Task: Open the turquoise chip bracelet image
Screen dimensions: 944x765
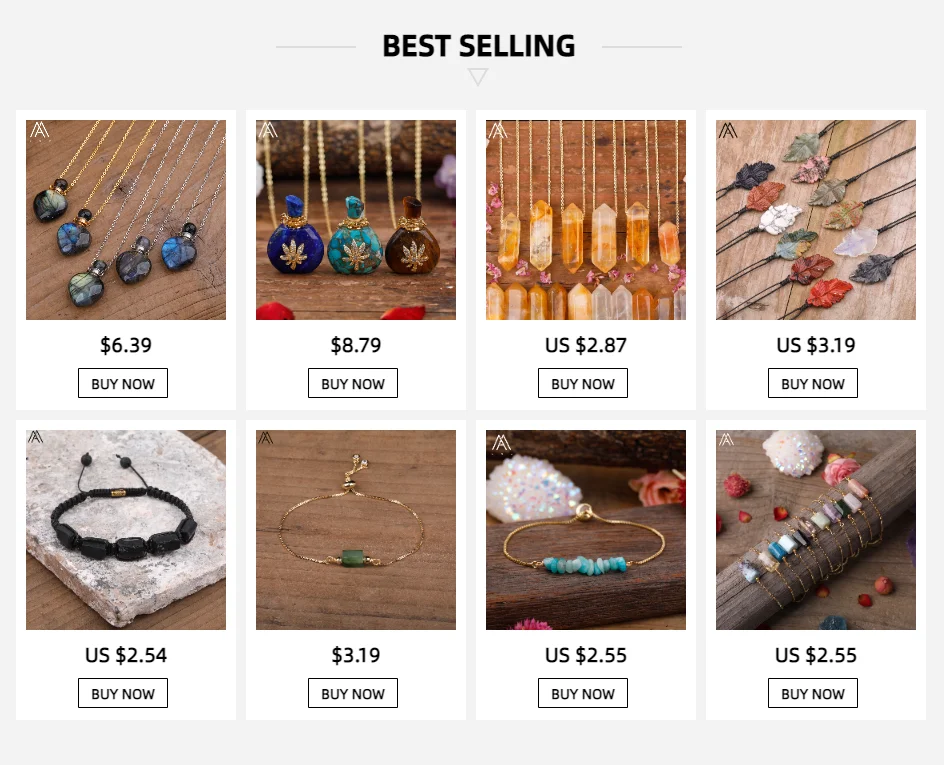Action: [586, 530]
